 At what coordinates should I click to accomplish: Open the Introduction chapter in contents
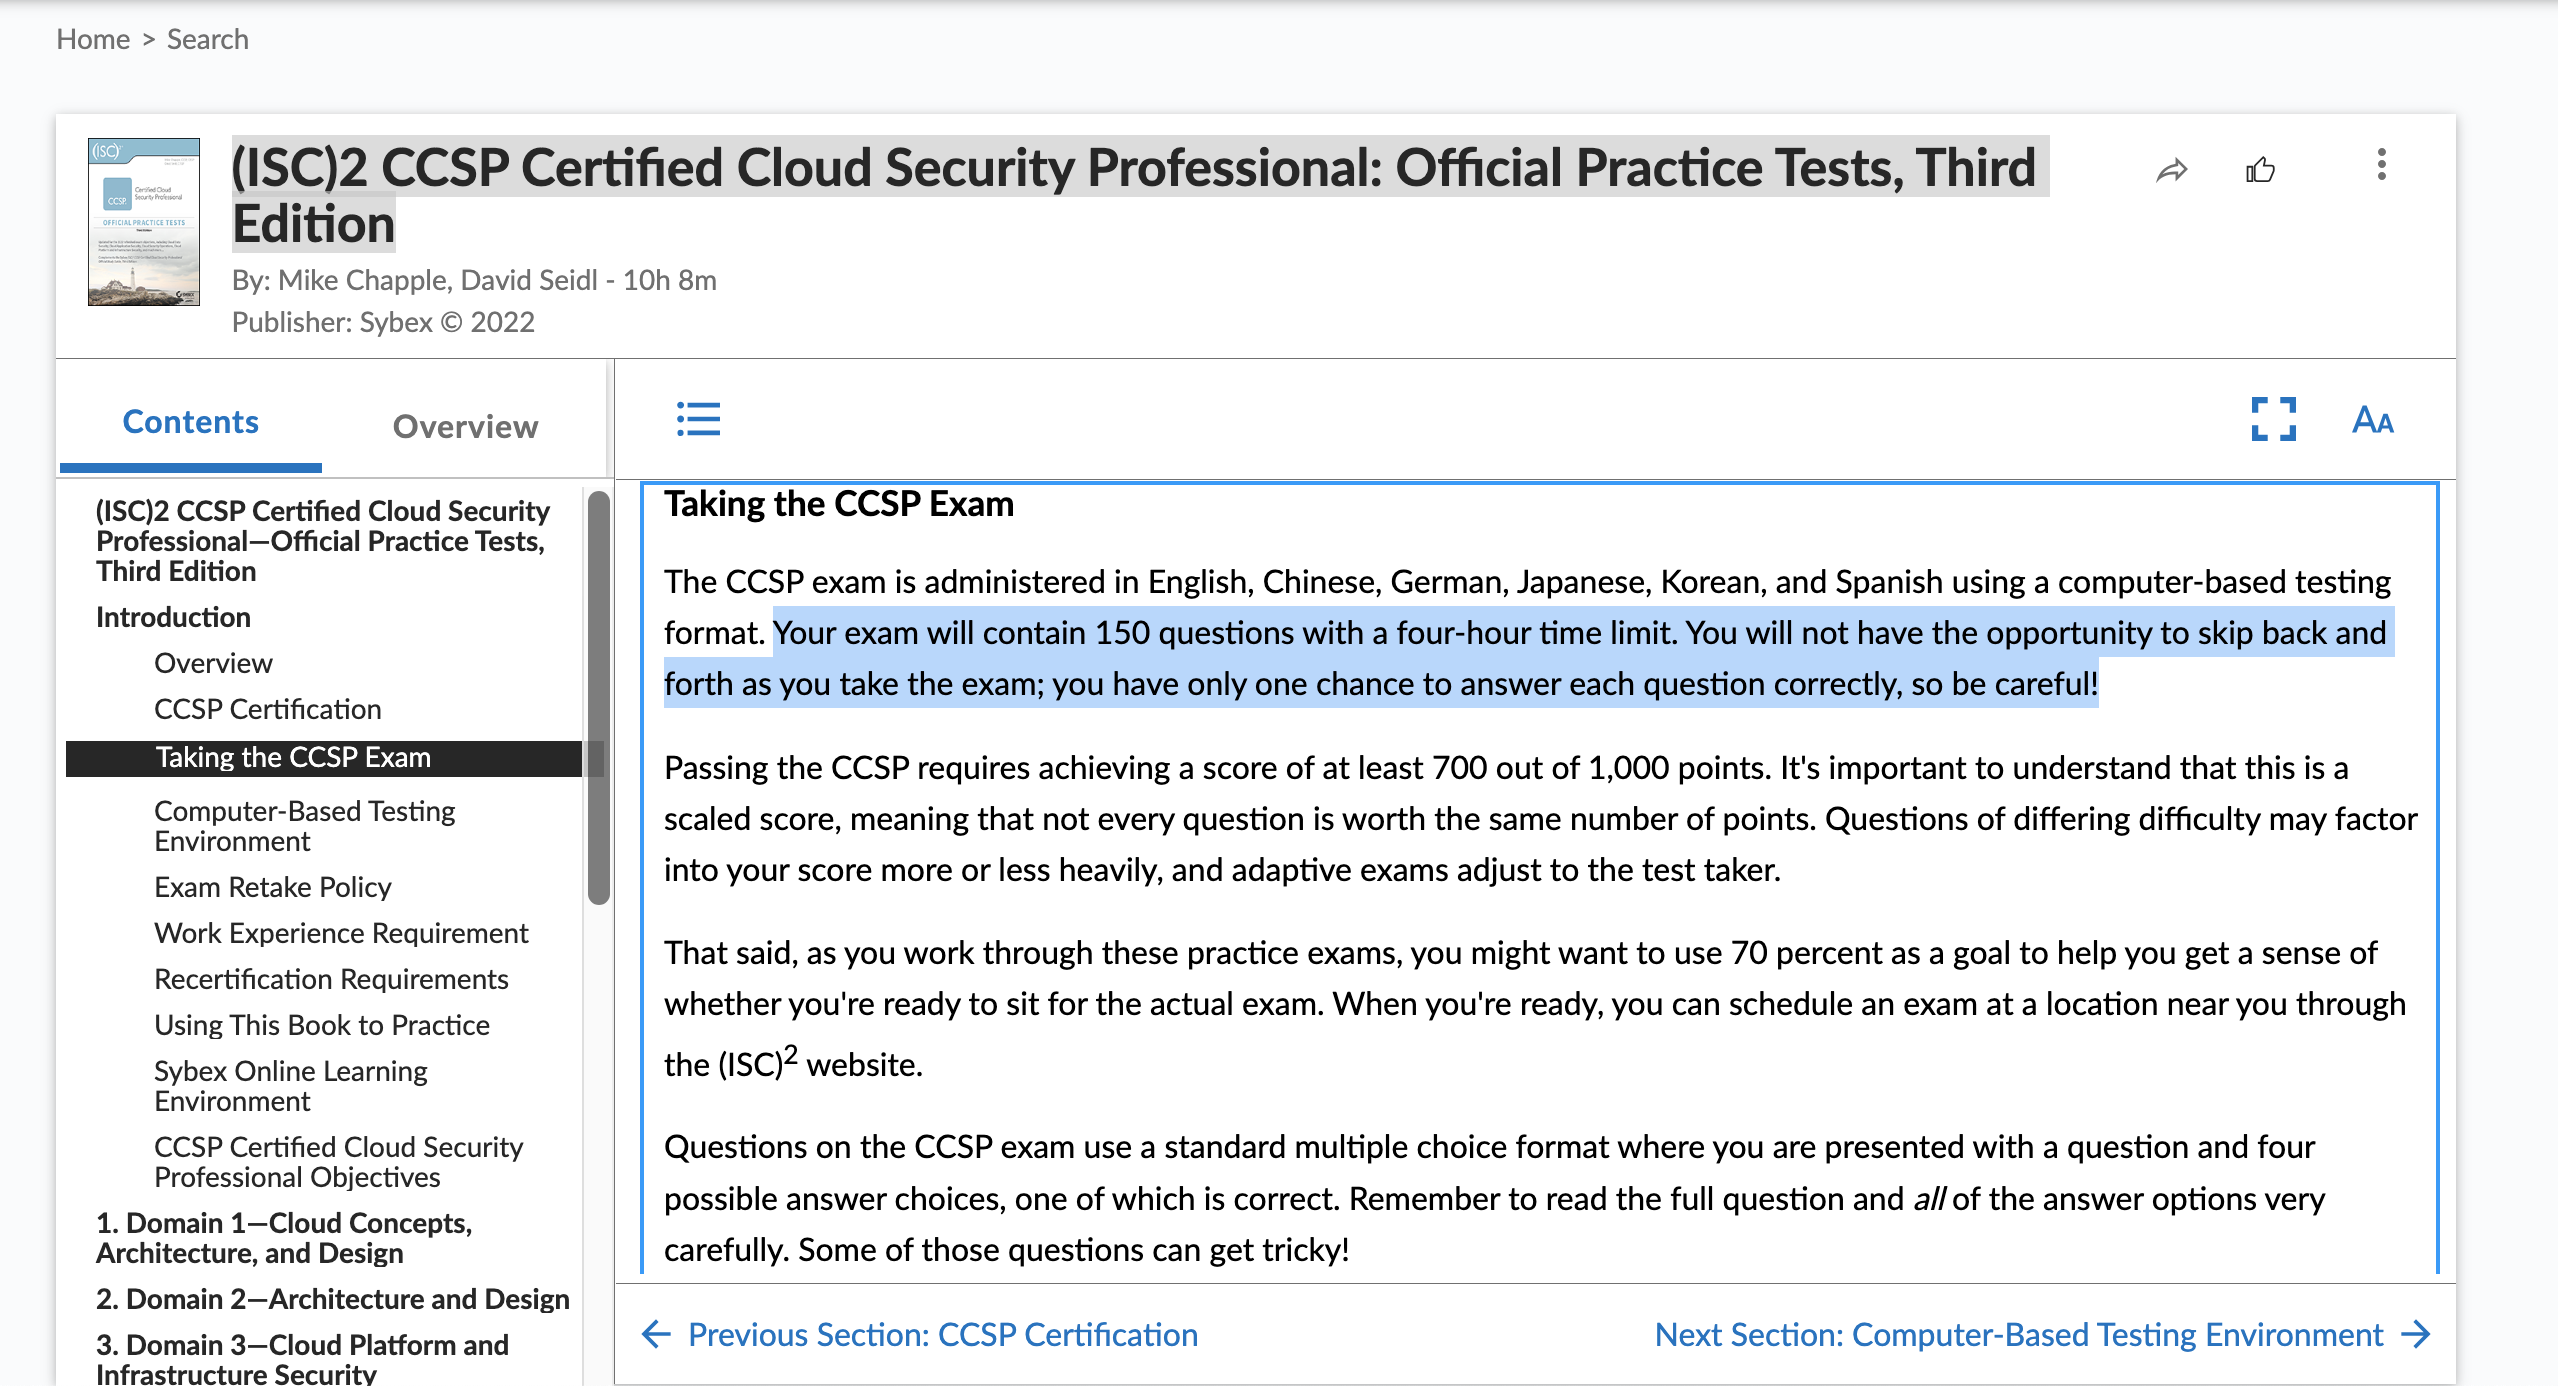point(173,617)
